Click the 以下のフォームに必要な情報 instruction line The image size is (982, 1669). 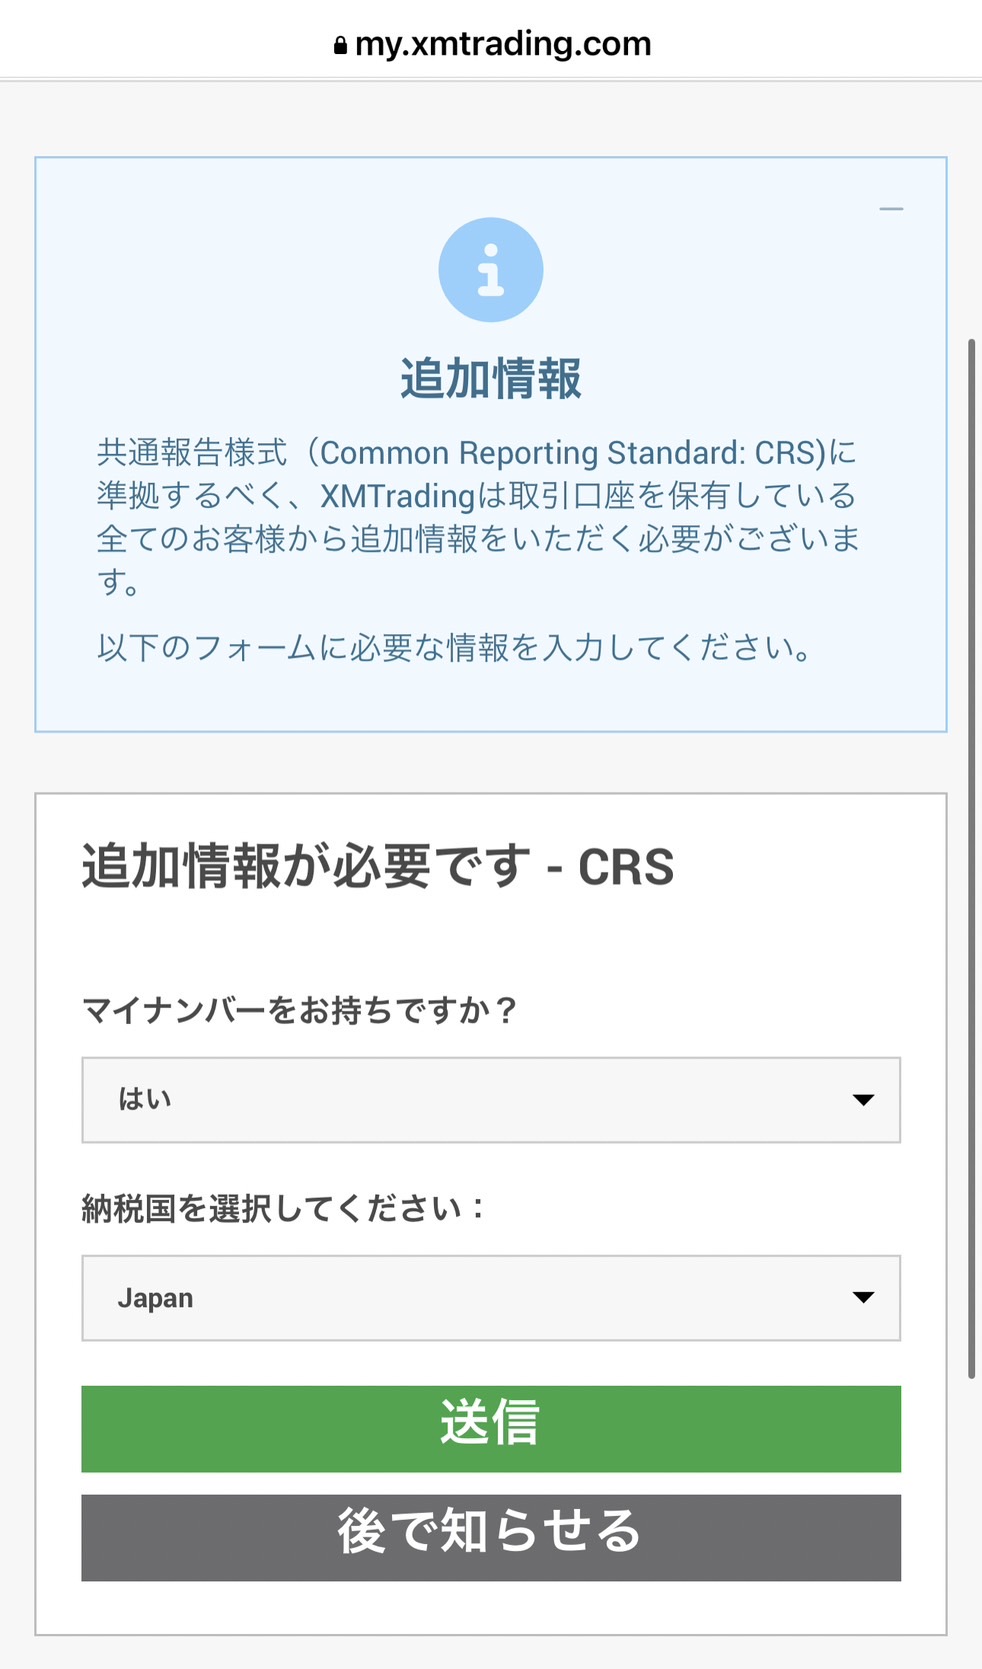[455, 648]
